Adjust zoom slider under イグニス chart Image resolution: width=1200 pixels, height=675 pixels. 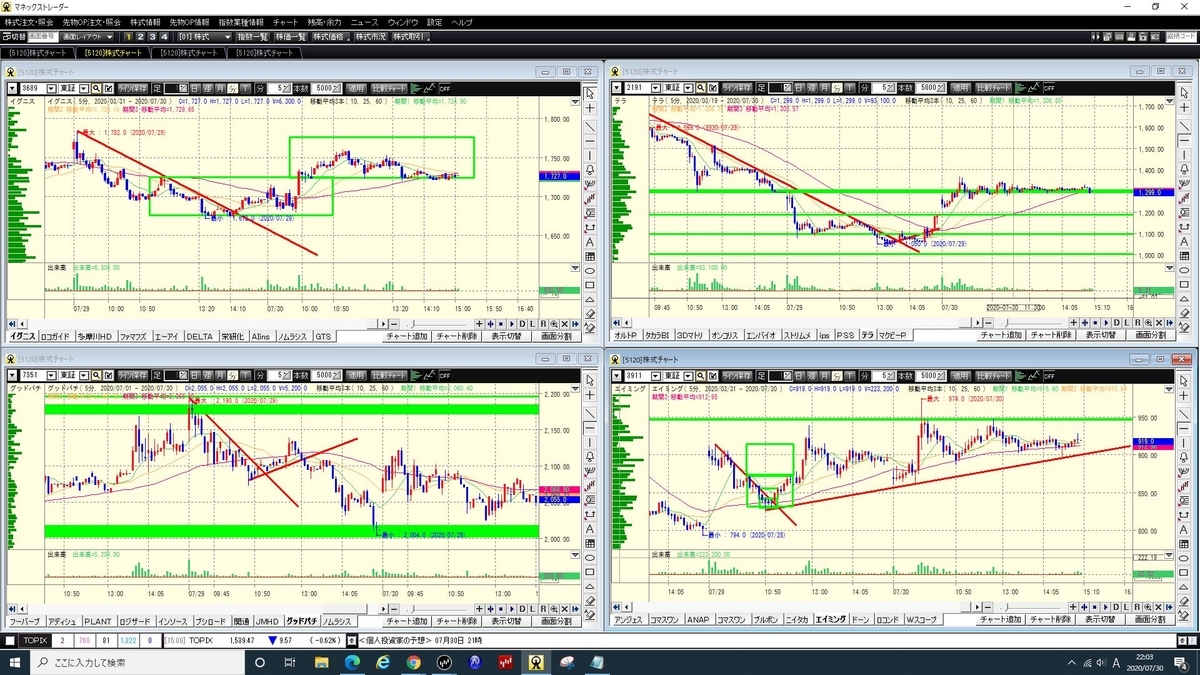[x=437, y=324]
